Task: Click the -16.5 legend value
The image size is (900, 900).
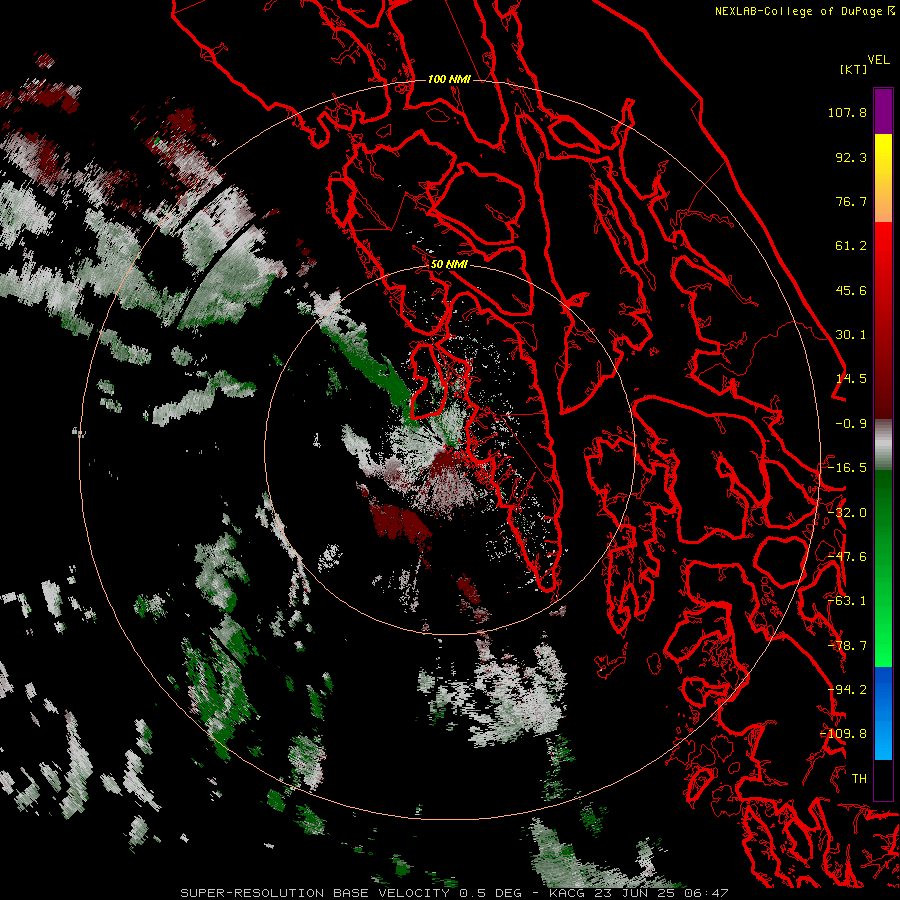Action: [x=847, y=468]
